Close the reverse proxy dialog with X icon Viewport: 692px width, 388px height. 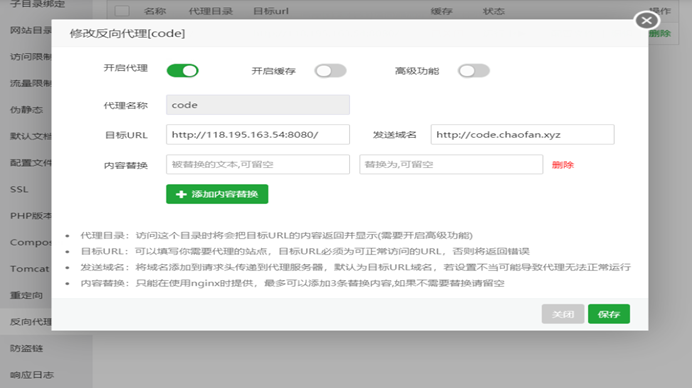point(647,20)
